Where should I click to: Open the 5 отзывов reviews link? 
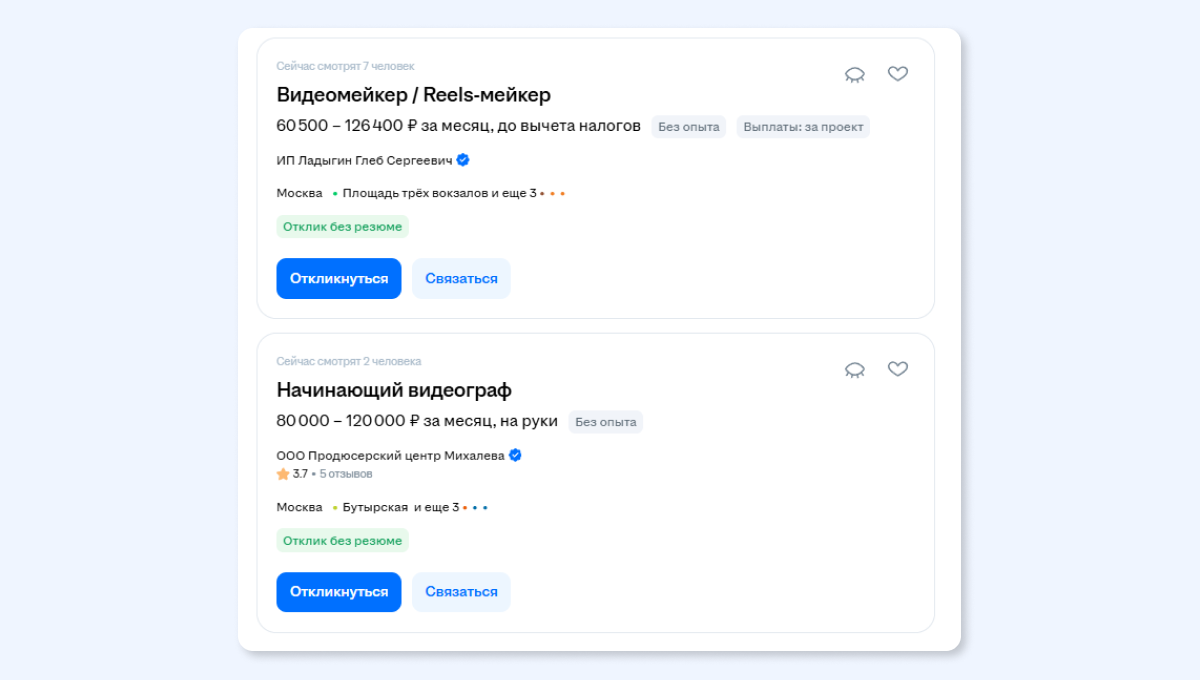(x=346, y=474)
